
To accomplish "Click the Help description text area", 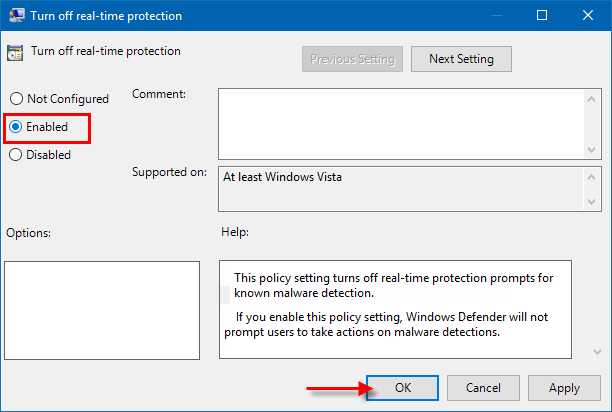I will tap(396, 309).
